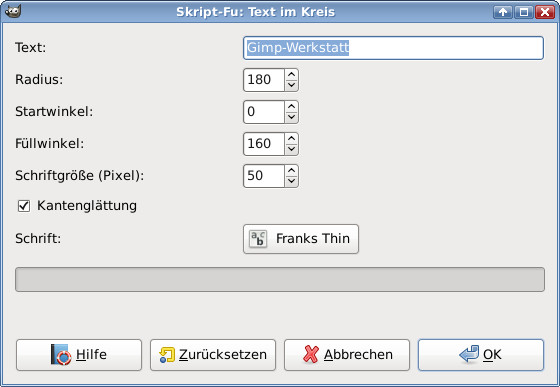This screenshot has height=387, width=560.
Task: Decrease the Radius value with down arrow
Action: [291, 85]
